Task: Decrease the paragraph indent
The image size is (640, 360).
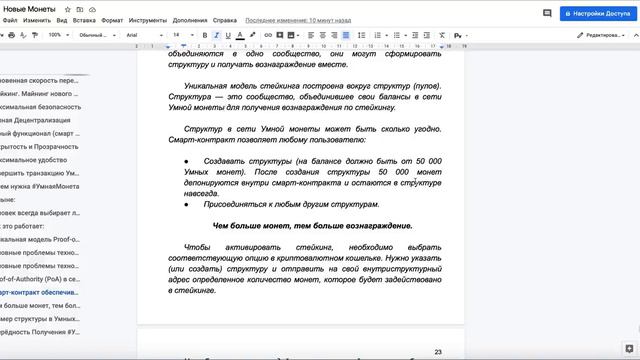Action: pyautogui.click(x=415, y=36)
